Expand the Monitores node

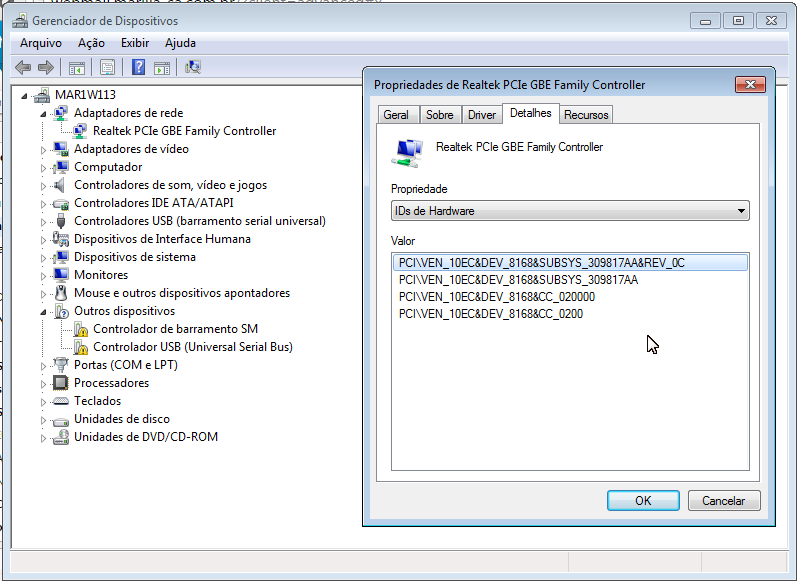coord(43,276)
